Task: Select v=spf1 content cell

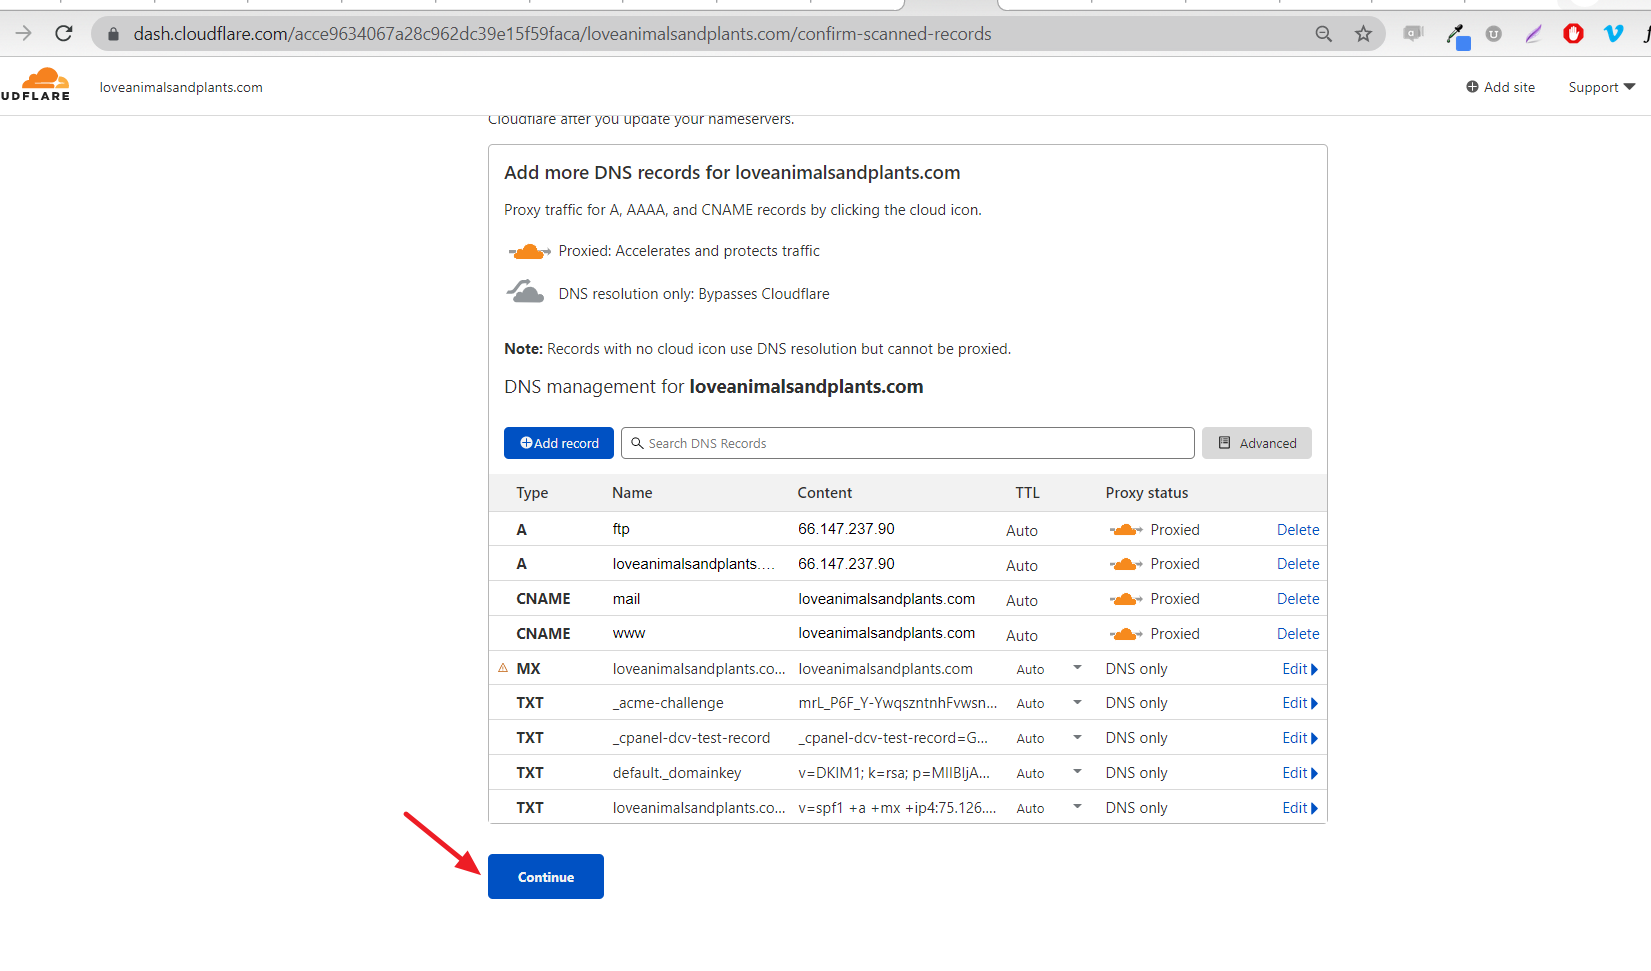Action: point(897,808)
